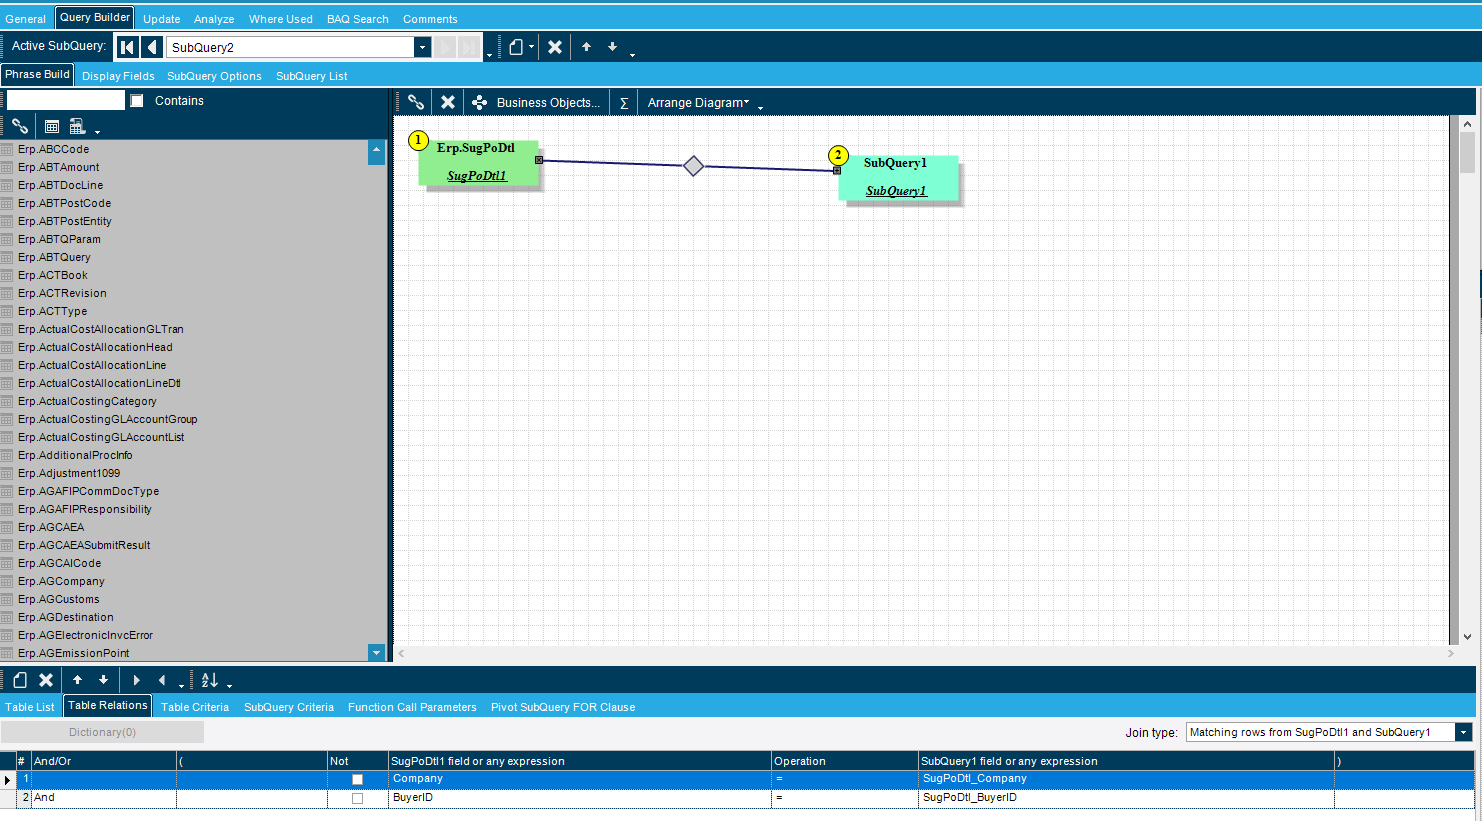Viewport: 1482px width, 821px height.
Task: Switch to the Display Fields tab
Action: [118, 76]
